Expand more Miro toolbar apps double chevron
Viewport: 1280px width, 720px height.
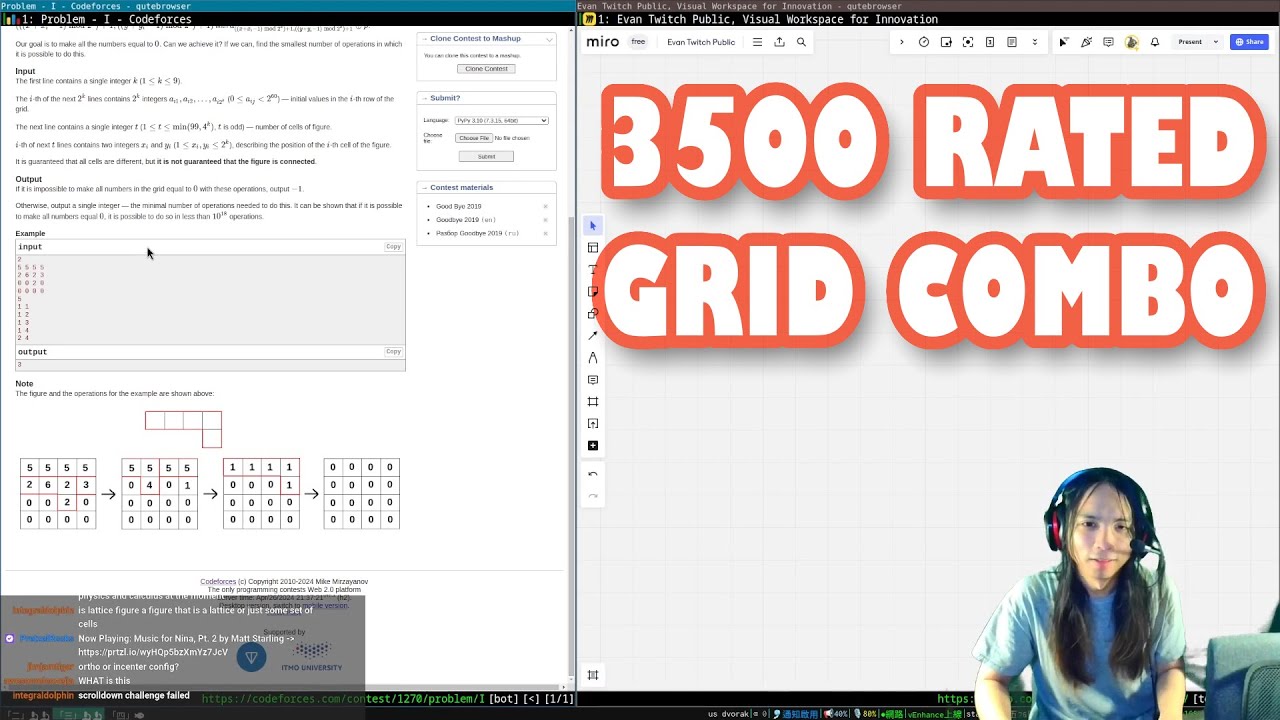click(x=1034, y=42)
